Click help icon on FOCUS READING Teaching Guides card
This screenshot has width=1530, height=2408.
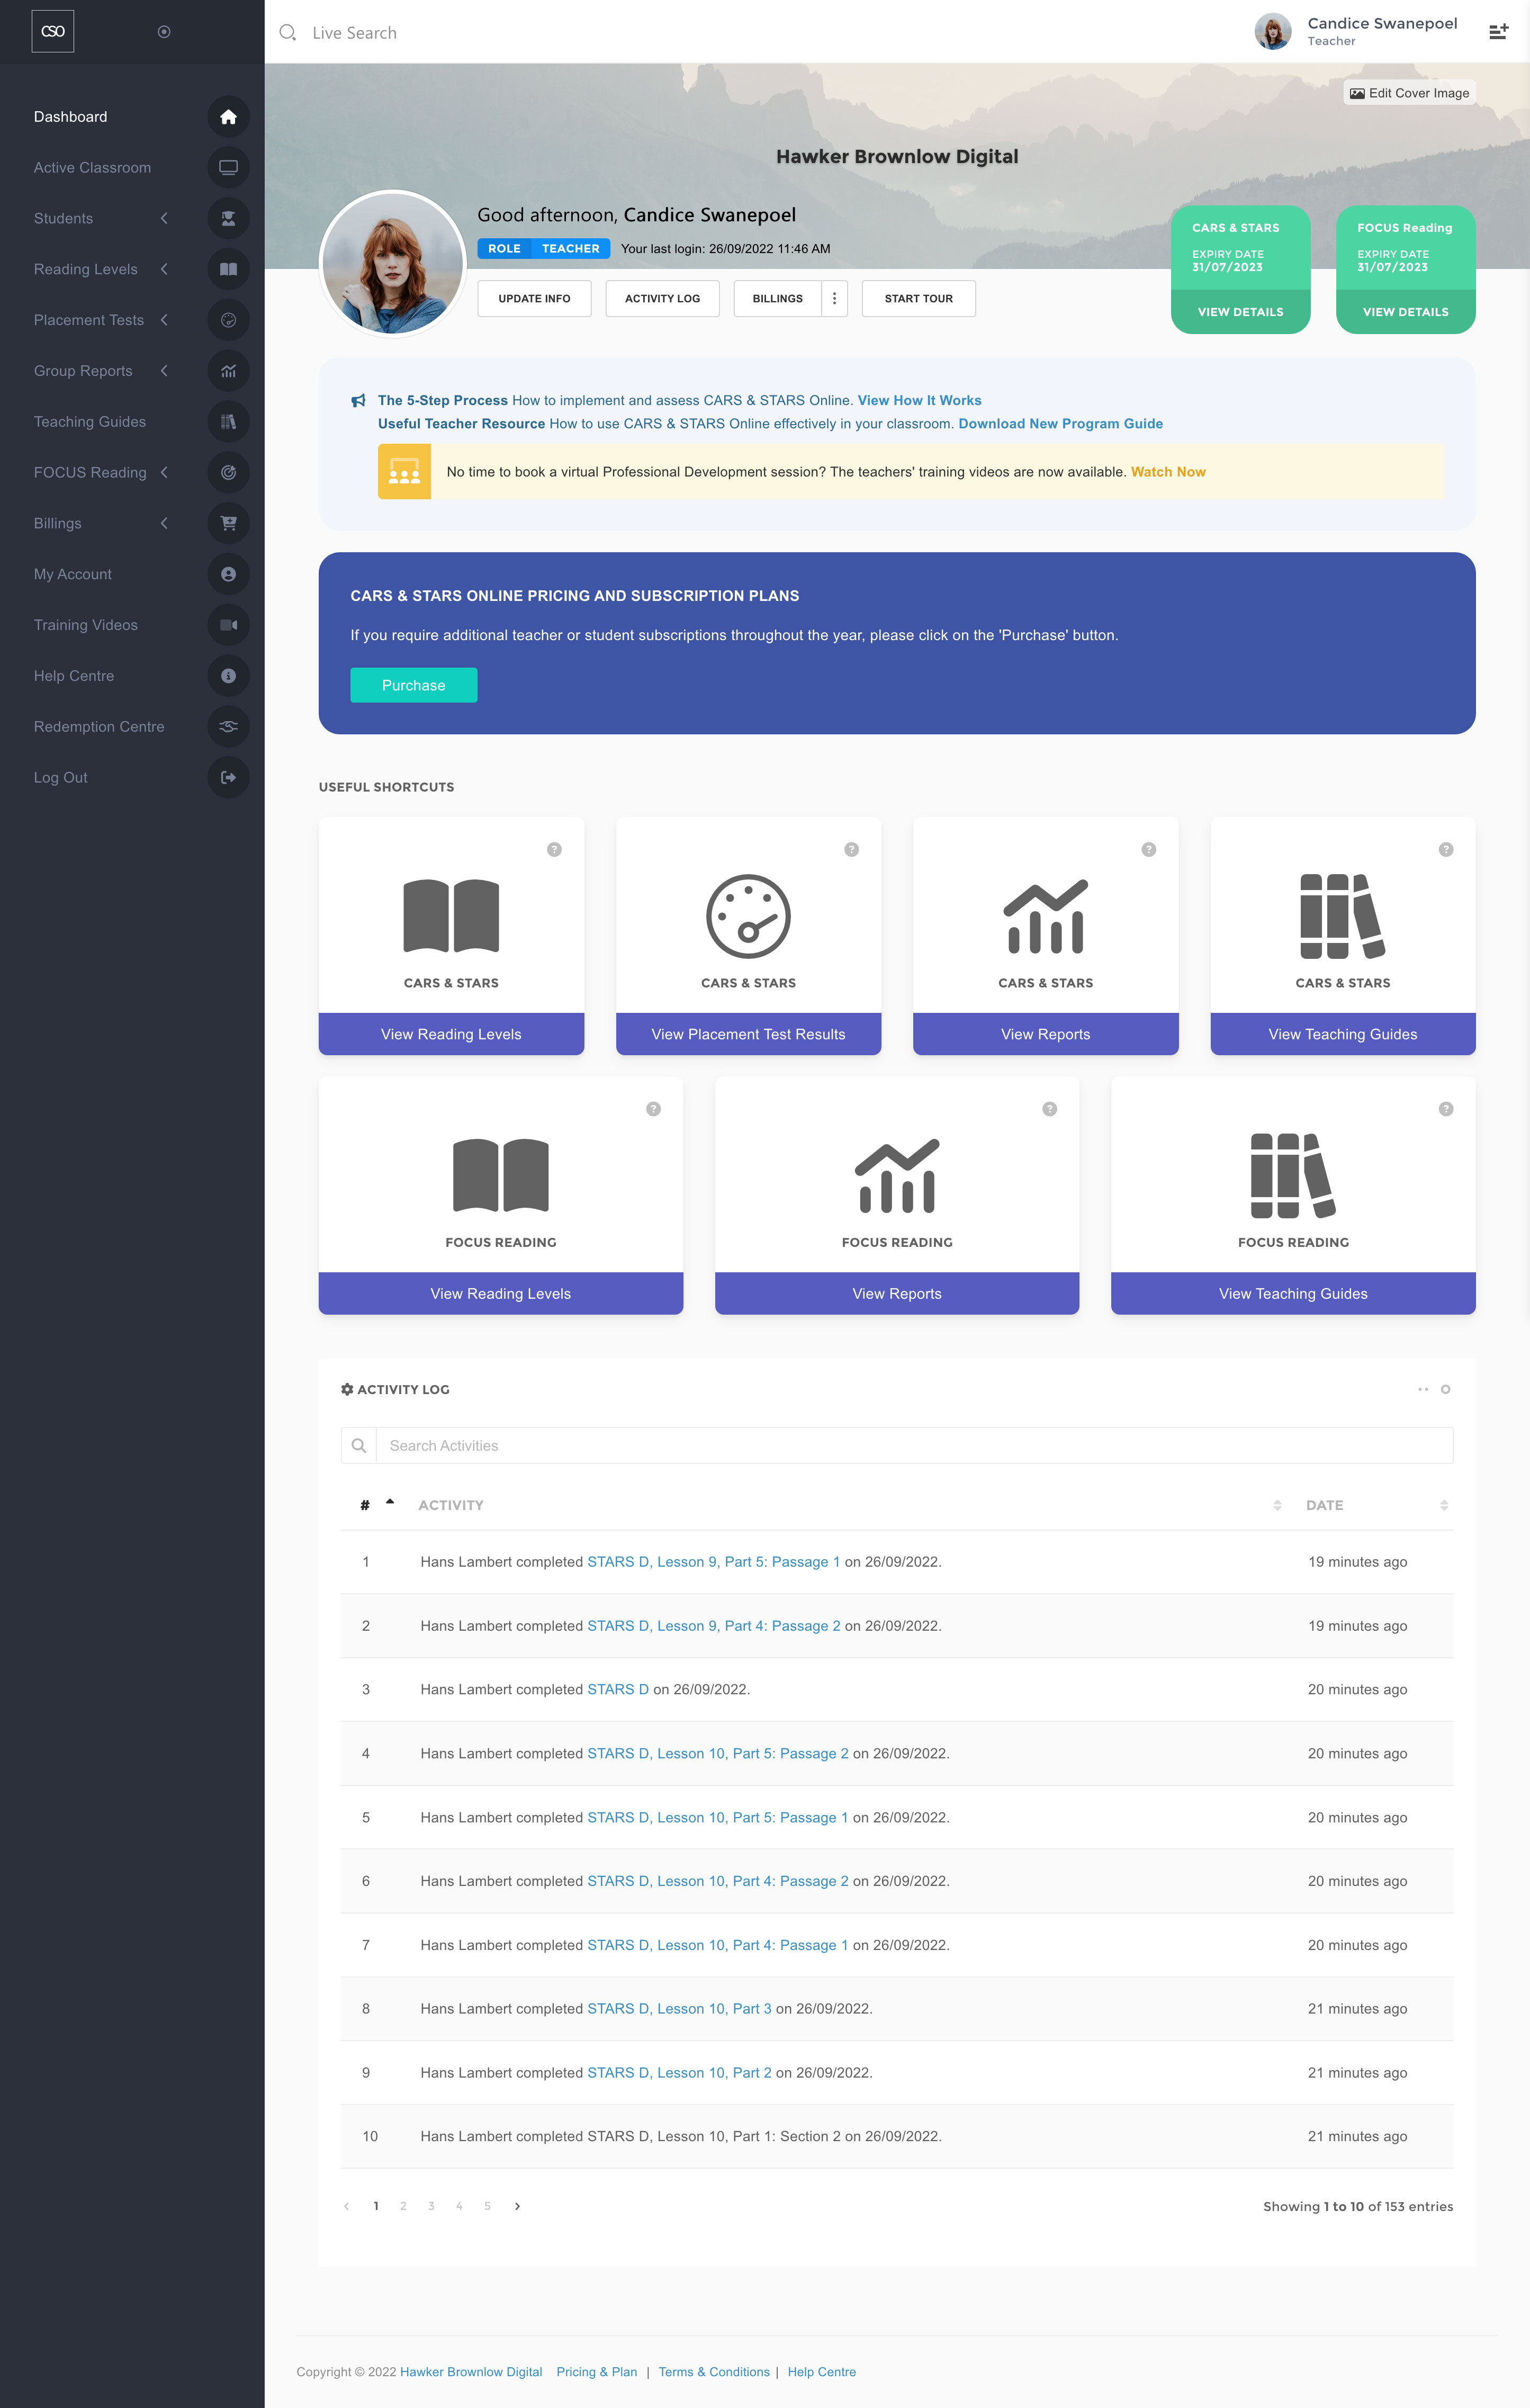(x=1446, y=1109)
